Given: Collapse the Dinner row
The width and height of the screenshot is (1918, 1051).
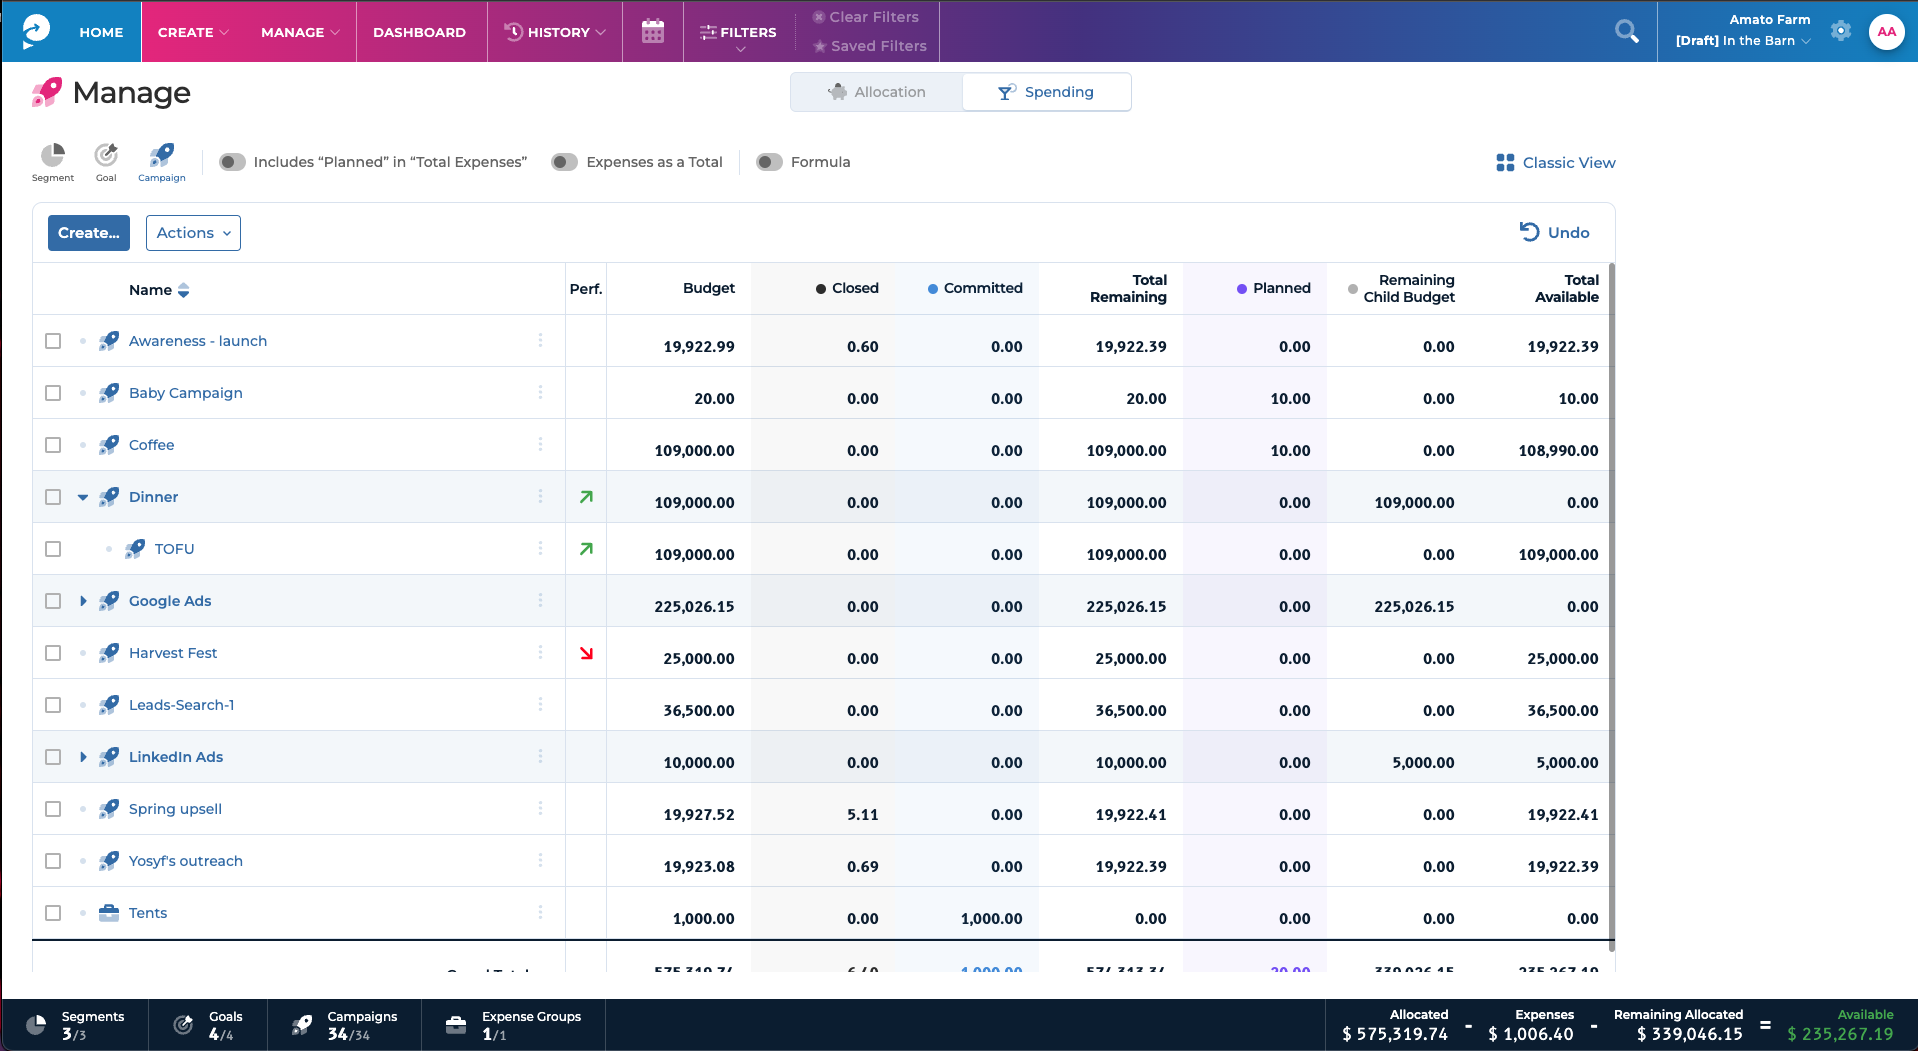Looking at the screenshot, I should 83,497.
